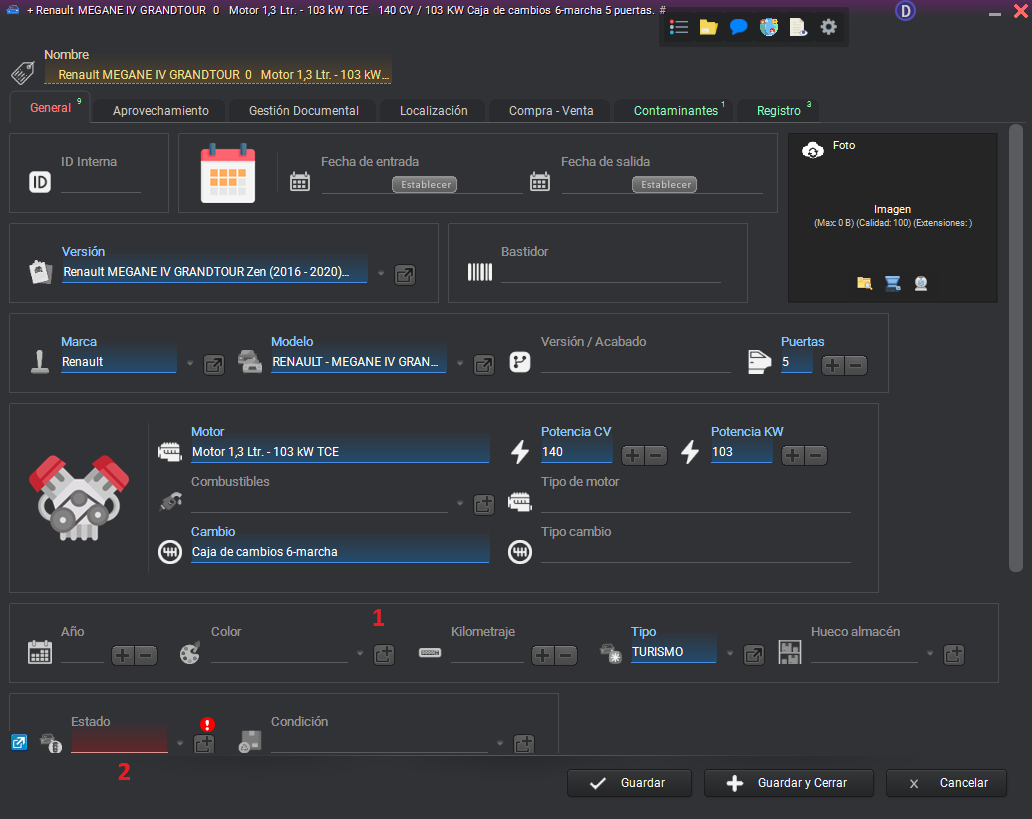Viewport: 1032px width, 819px height.
Task: Click the add new Color icon
Action: [x=384, y=655]
